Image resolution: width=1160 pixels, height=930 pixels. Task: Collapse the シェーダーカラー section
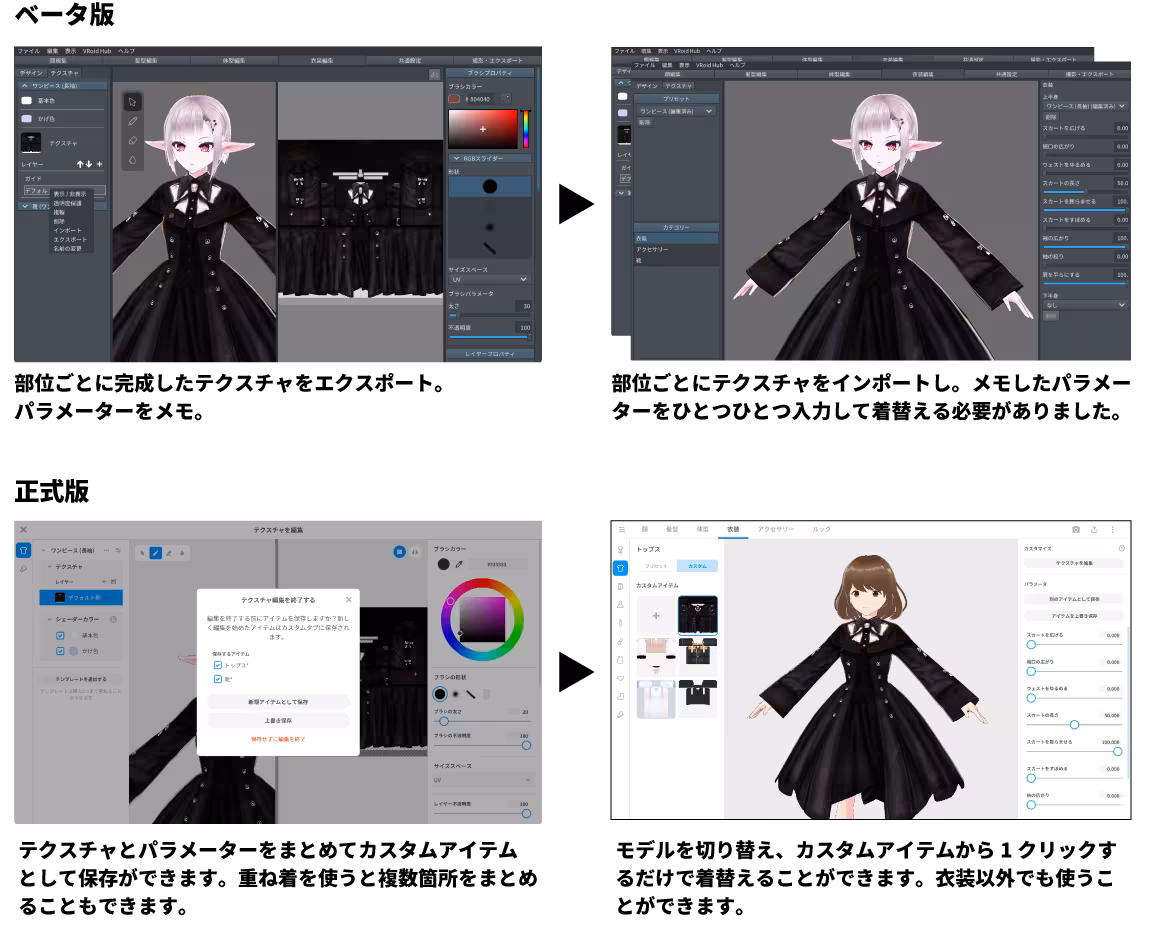[x=50, y=619]
